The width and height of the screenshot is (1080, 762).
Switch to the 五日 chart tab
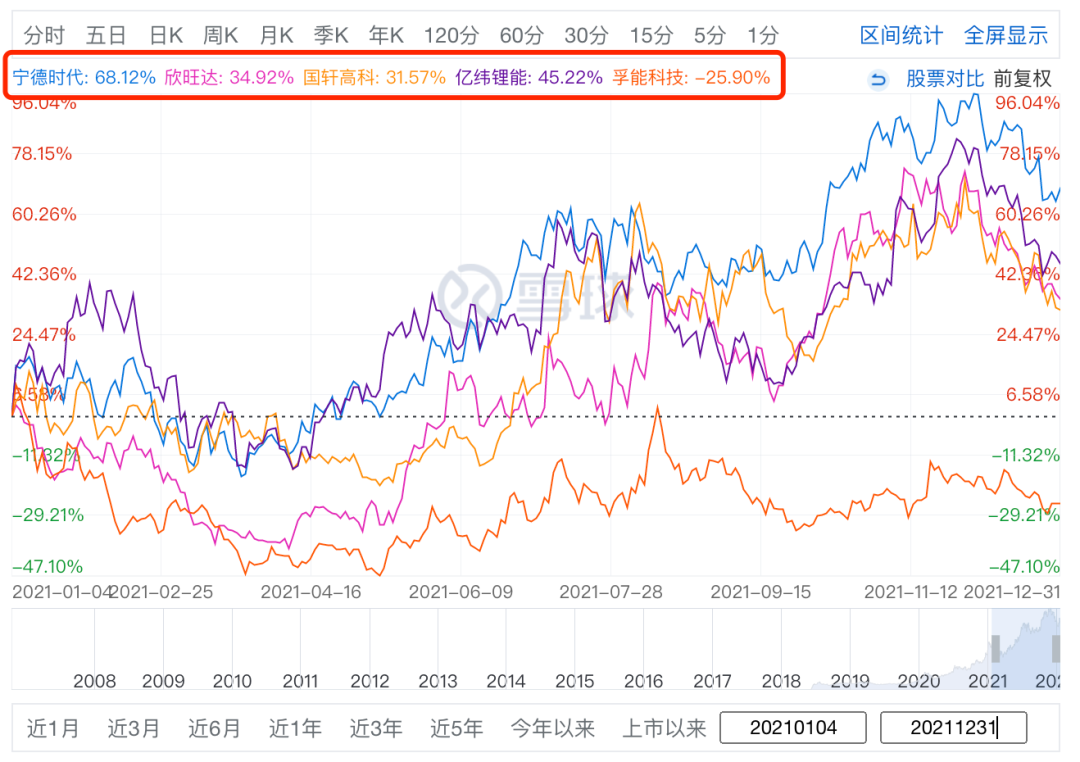click(x=106, y=35)
